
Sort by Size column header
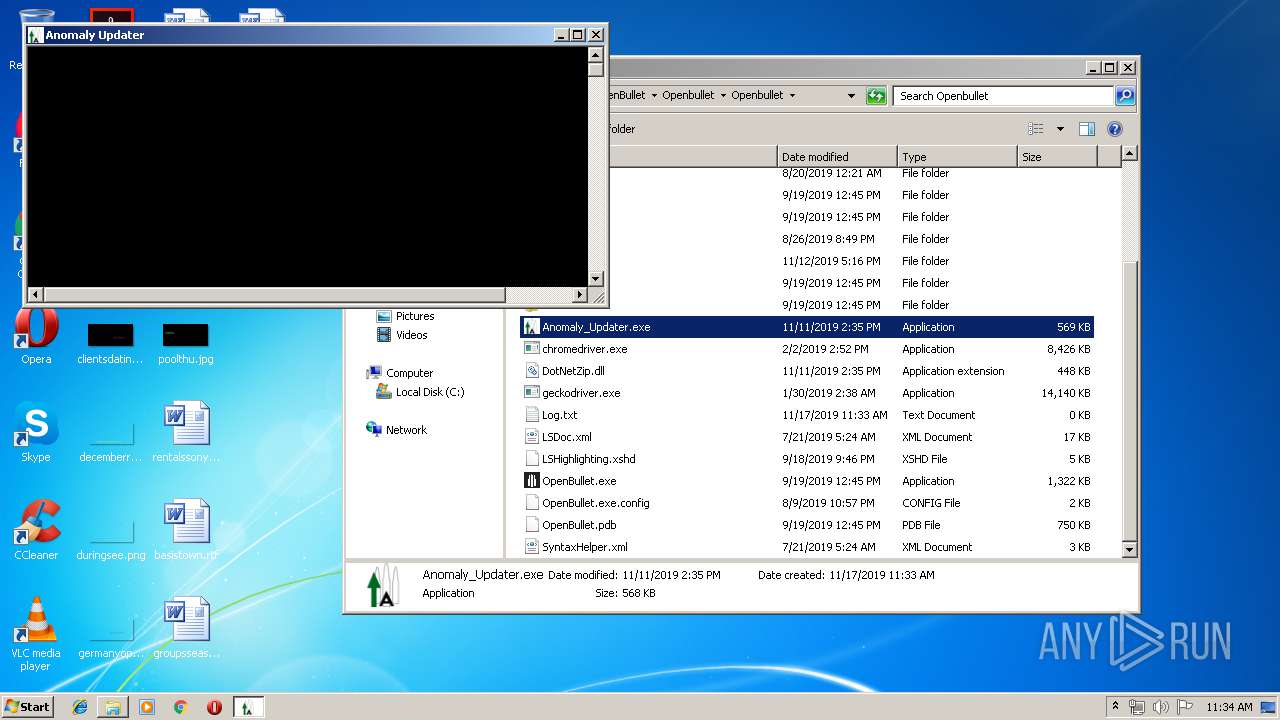pos(1057,157)
